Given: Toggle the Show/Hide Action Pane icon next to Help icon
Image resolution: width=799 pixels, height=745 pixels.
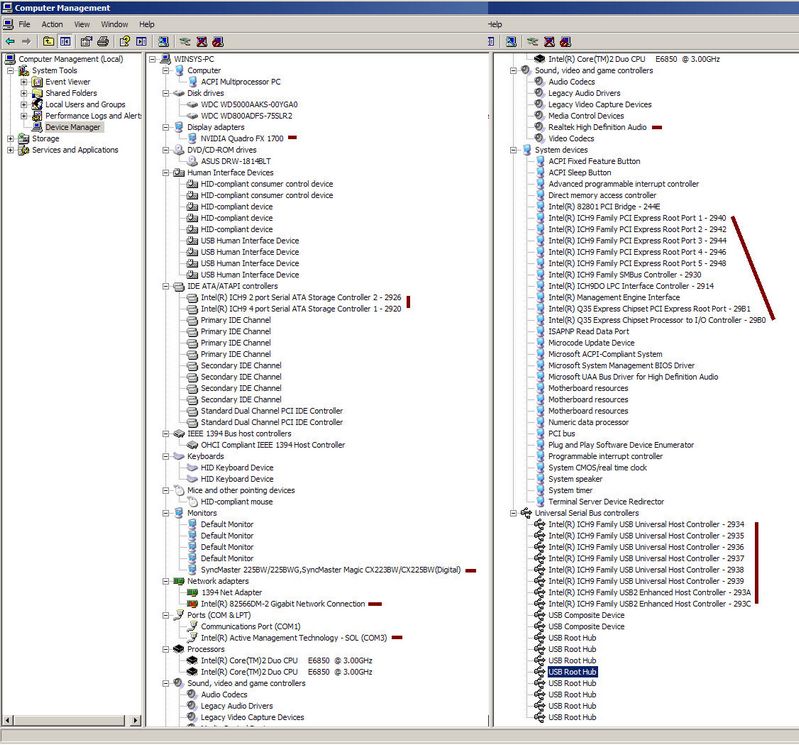Looking at the screenshot, I should click(141, 41).
